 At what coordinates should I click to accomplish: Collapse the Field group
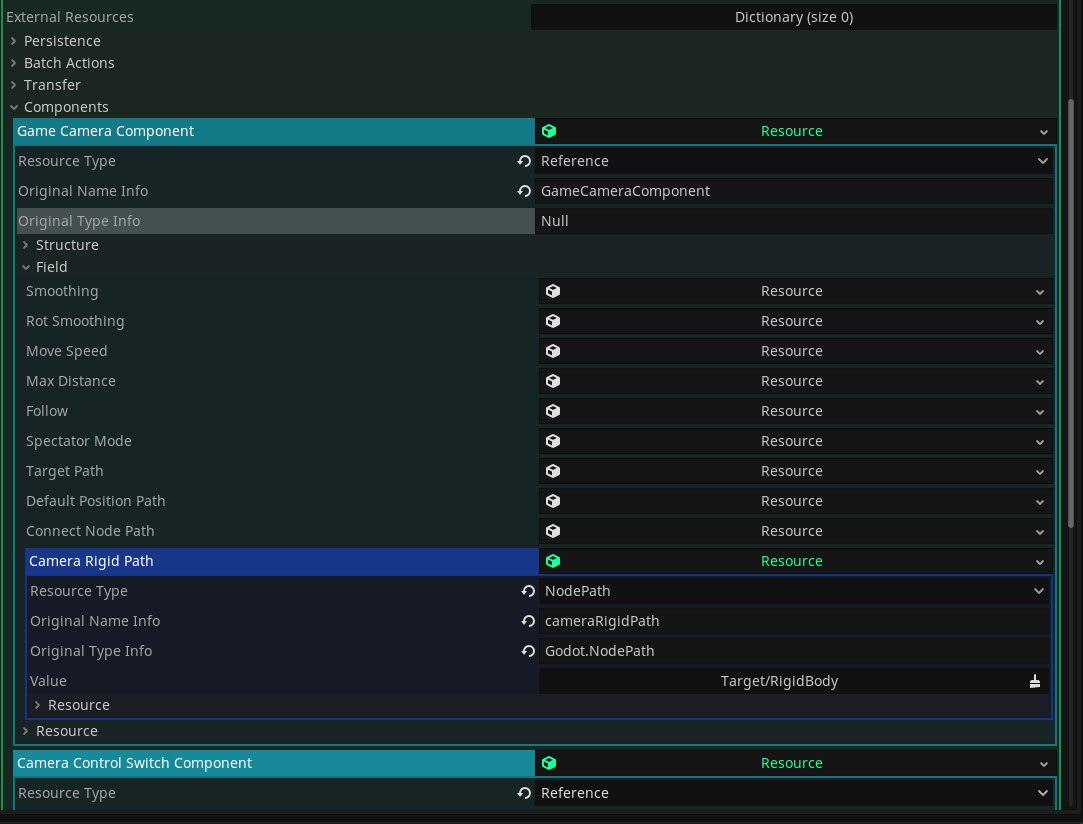pos(26,267)
